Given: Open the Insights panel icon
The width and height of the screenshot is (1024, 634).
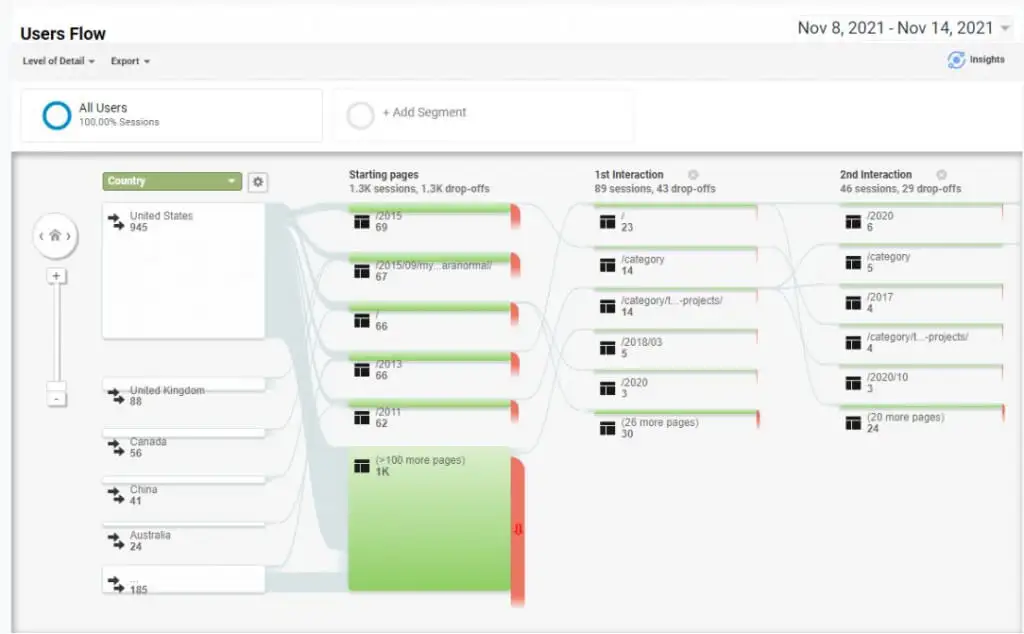Looking at the screenshot, I should (955, 60).
